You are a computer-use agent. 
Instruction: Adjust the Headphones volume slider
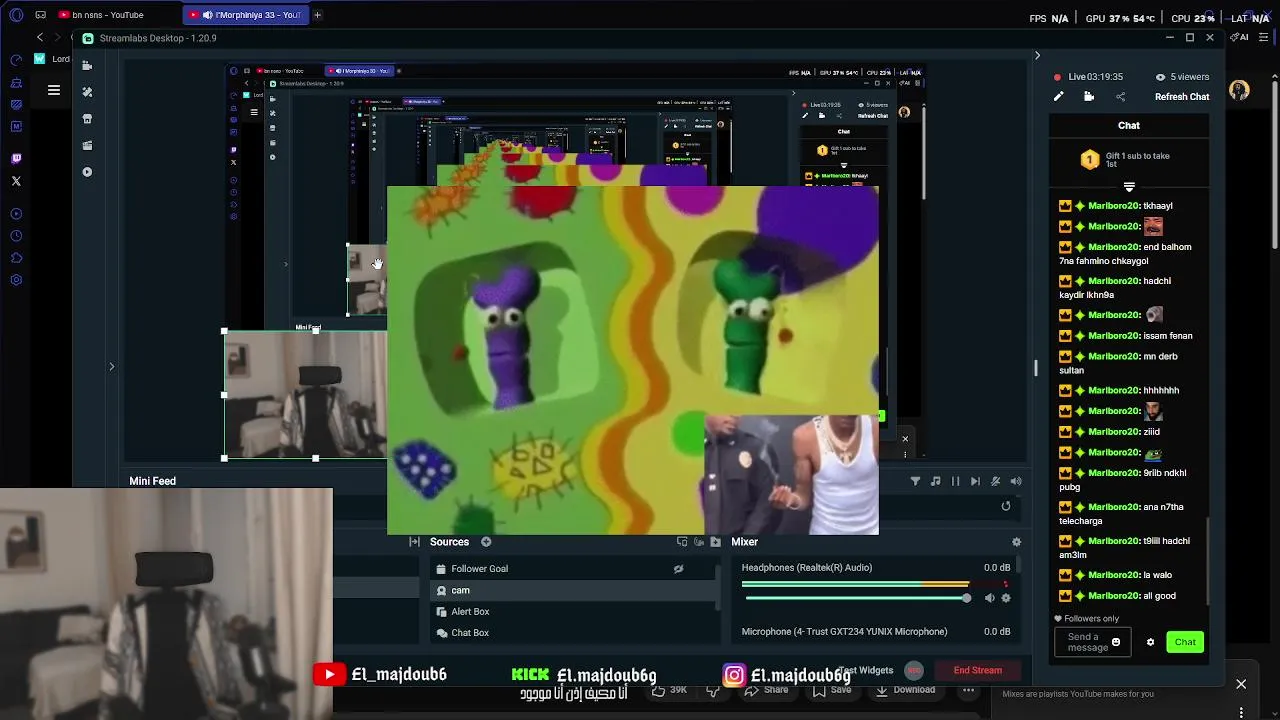click(856, 598)
